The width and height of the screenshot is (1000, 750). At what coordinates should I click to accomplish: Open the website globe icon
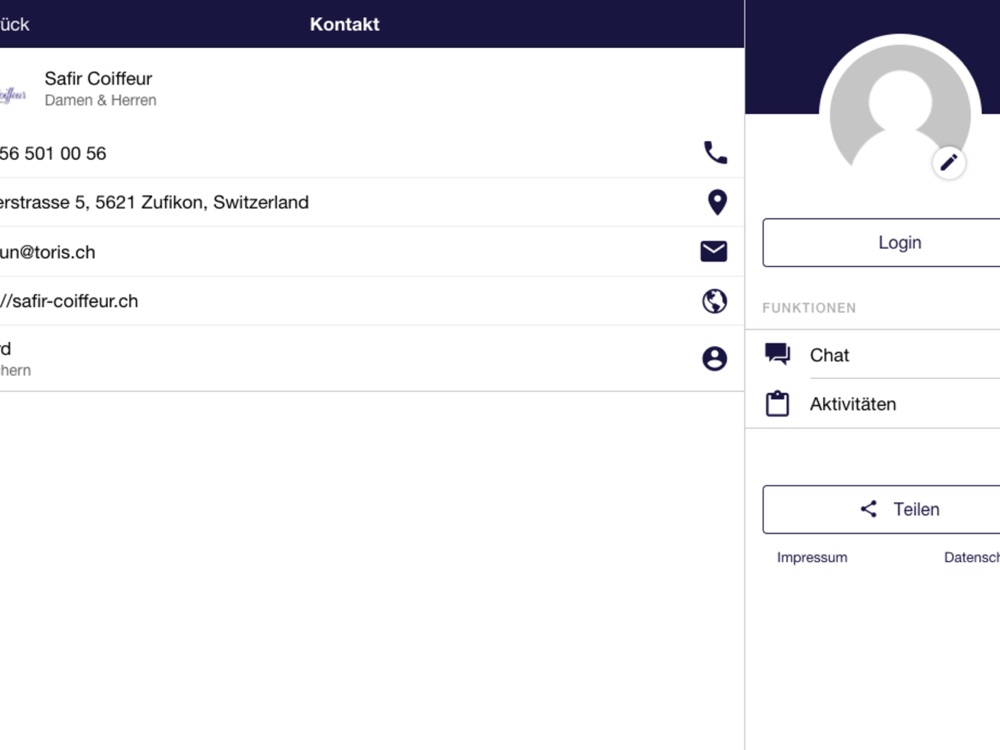click(x=714, y=301)
